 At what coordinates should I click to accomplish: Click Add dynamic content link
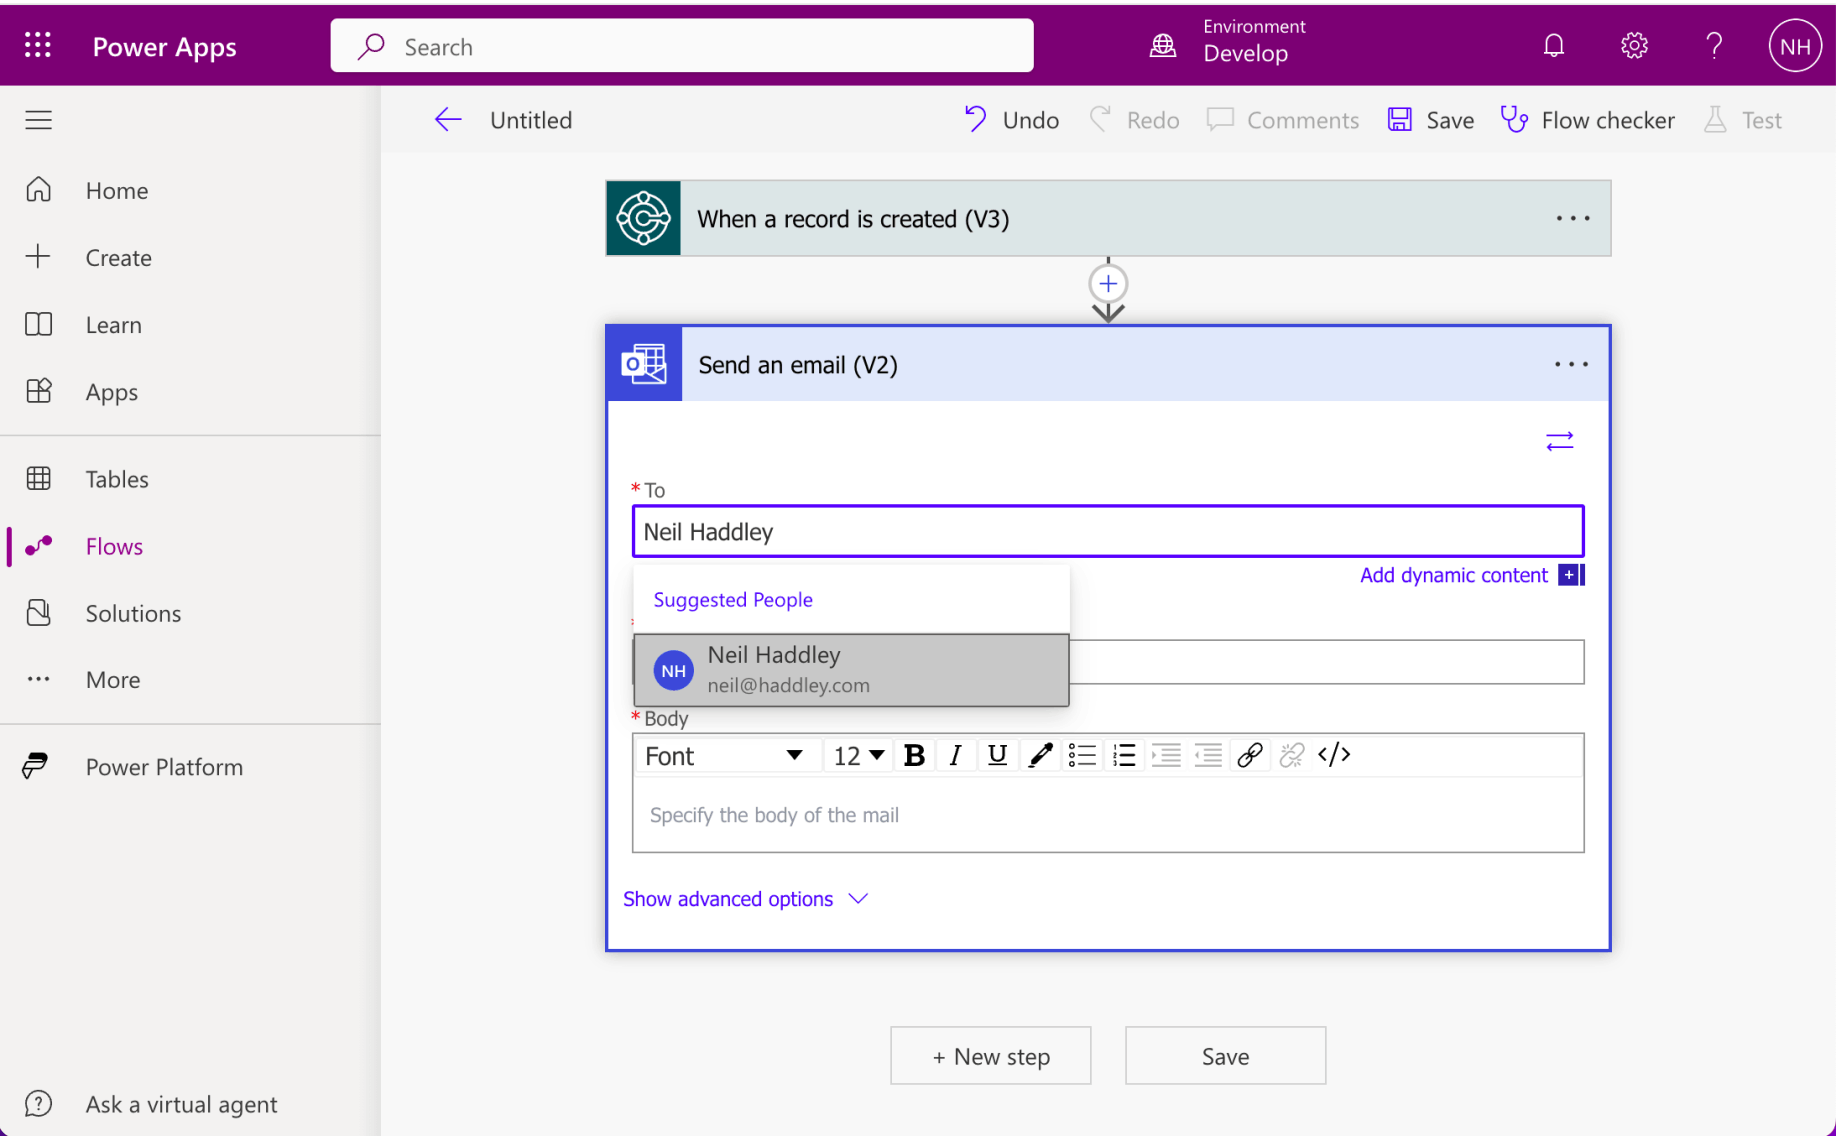(x=1453, y=575)
